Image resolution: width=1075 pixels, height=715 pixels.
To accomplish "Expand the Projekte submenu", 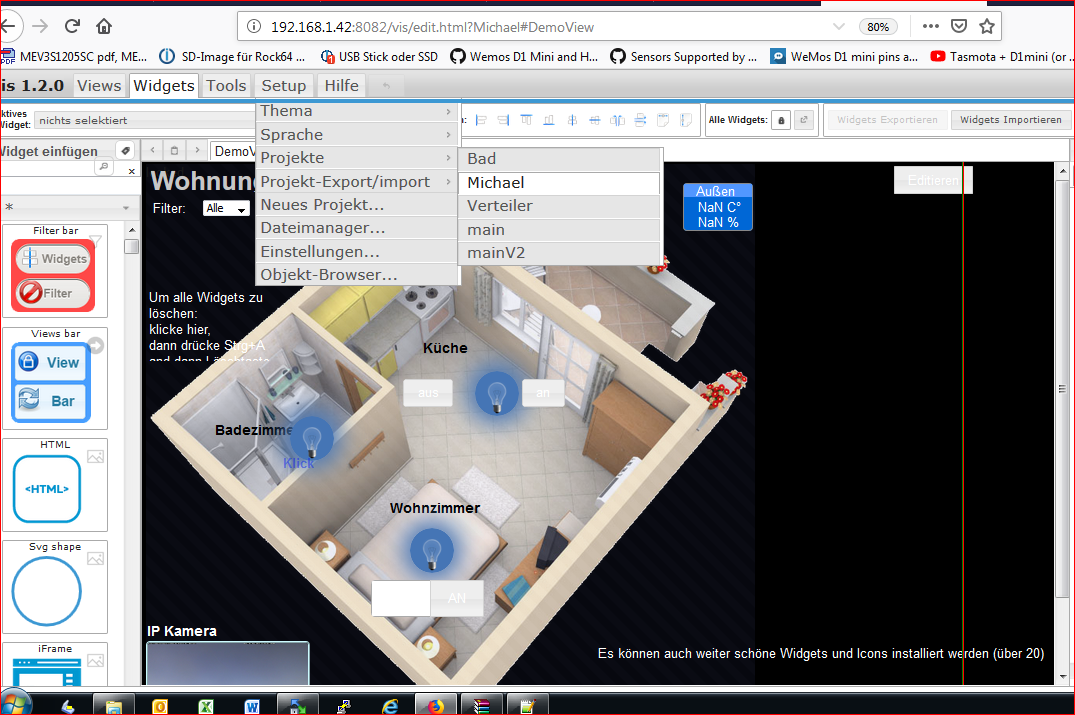I will click(x=357, y=158).
